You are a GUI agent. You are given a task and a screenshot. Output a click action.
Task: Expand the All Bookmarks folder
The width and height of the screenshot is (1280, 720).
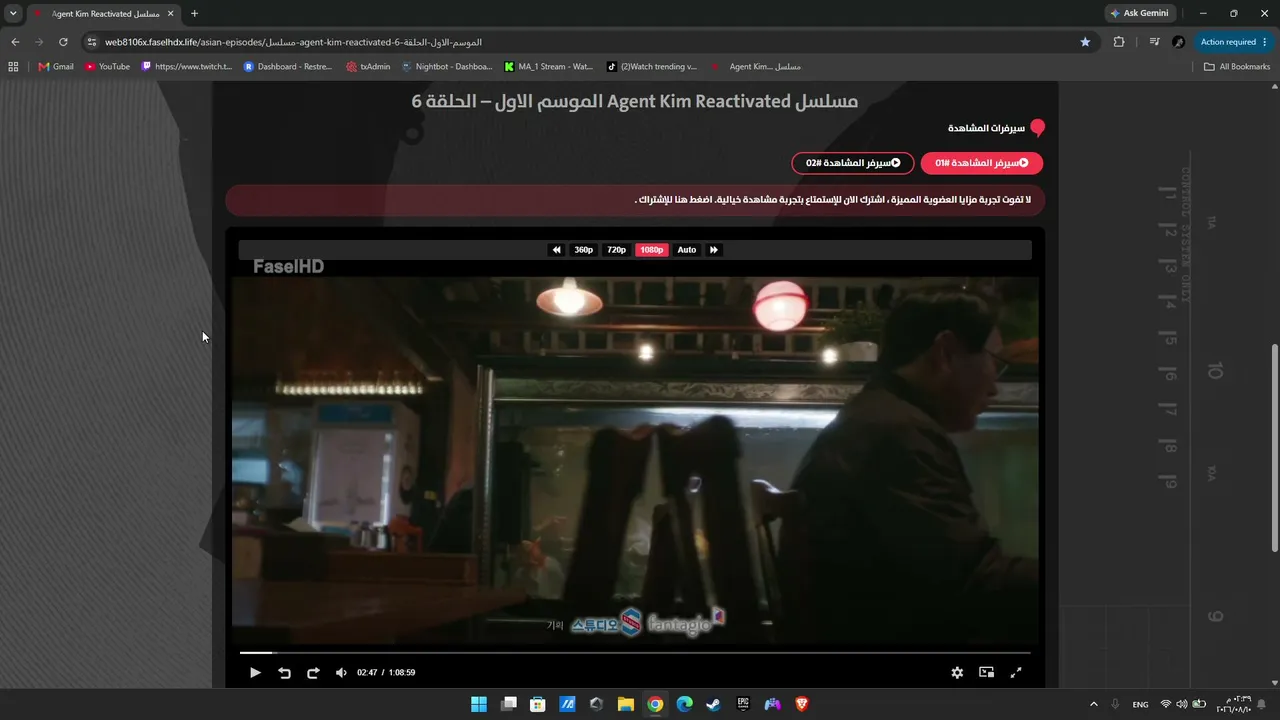[x=1237, y=67]
